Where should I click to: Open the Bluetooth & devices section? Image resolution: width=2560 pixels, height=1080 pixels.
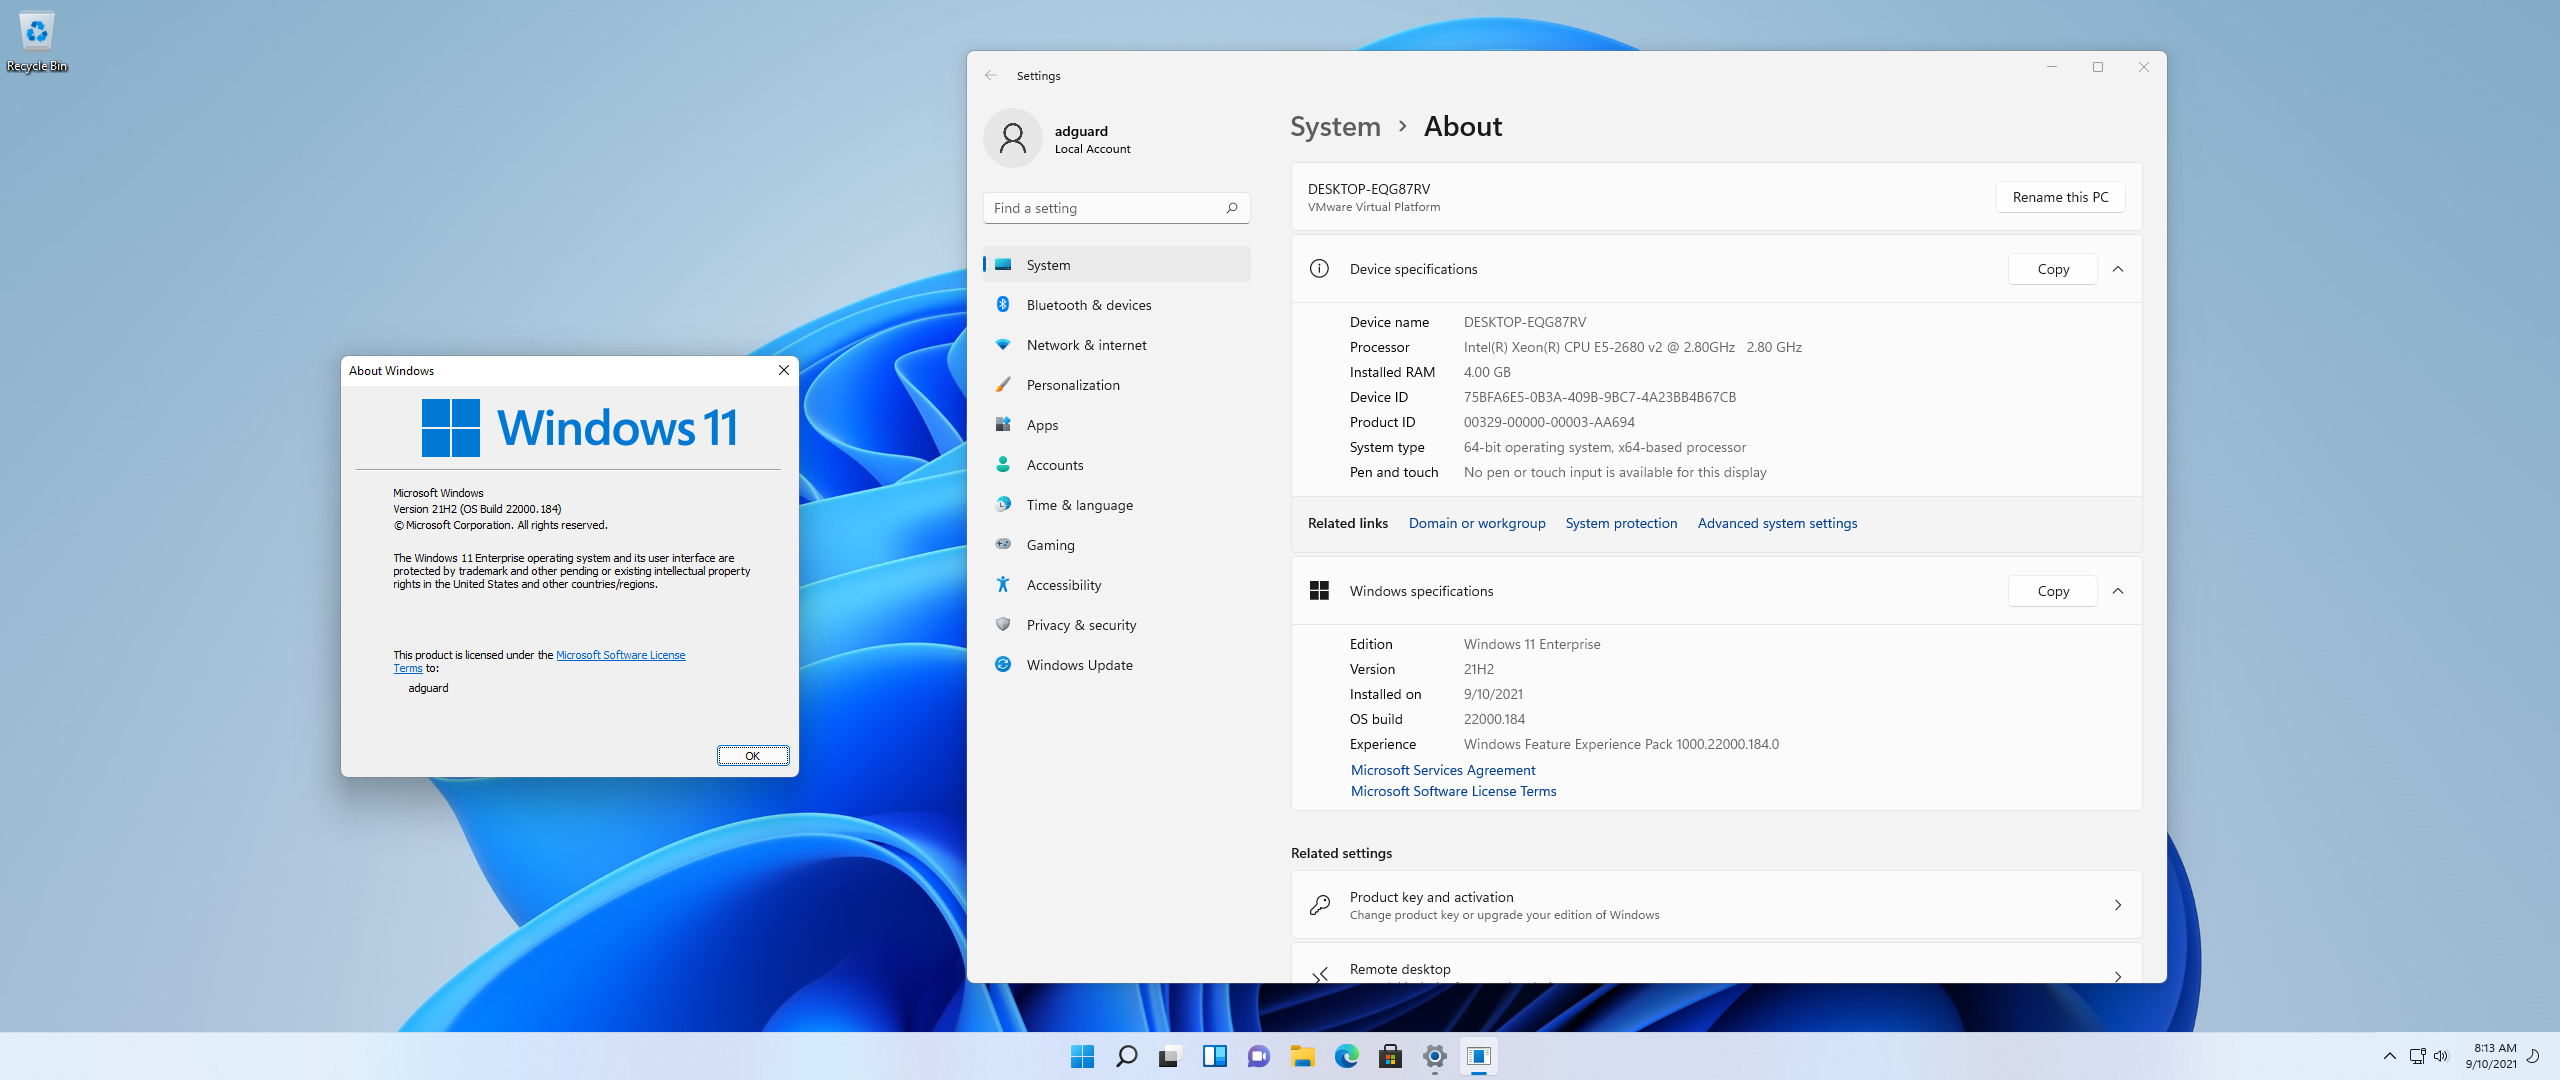point(1088,305)
